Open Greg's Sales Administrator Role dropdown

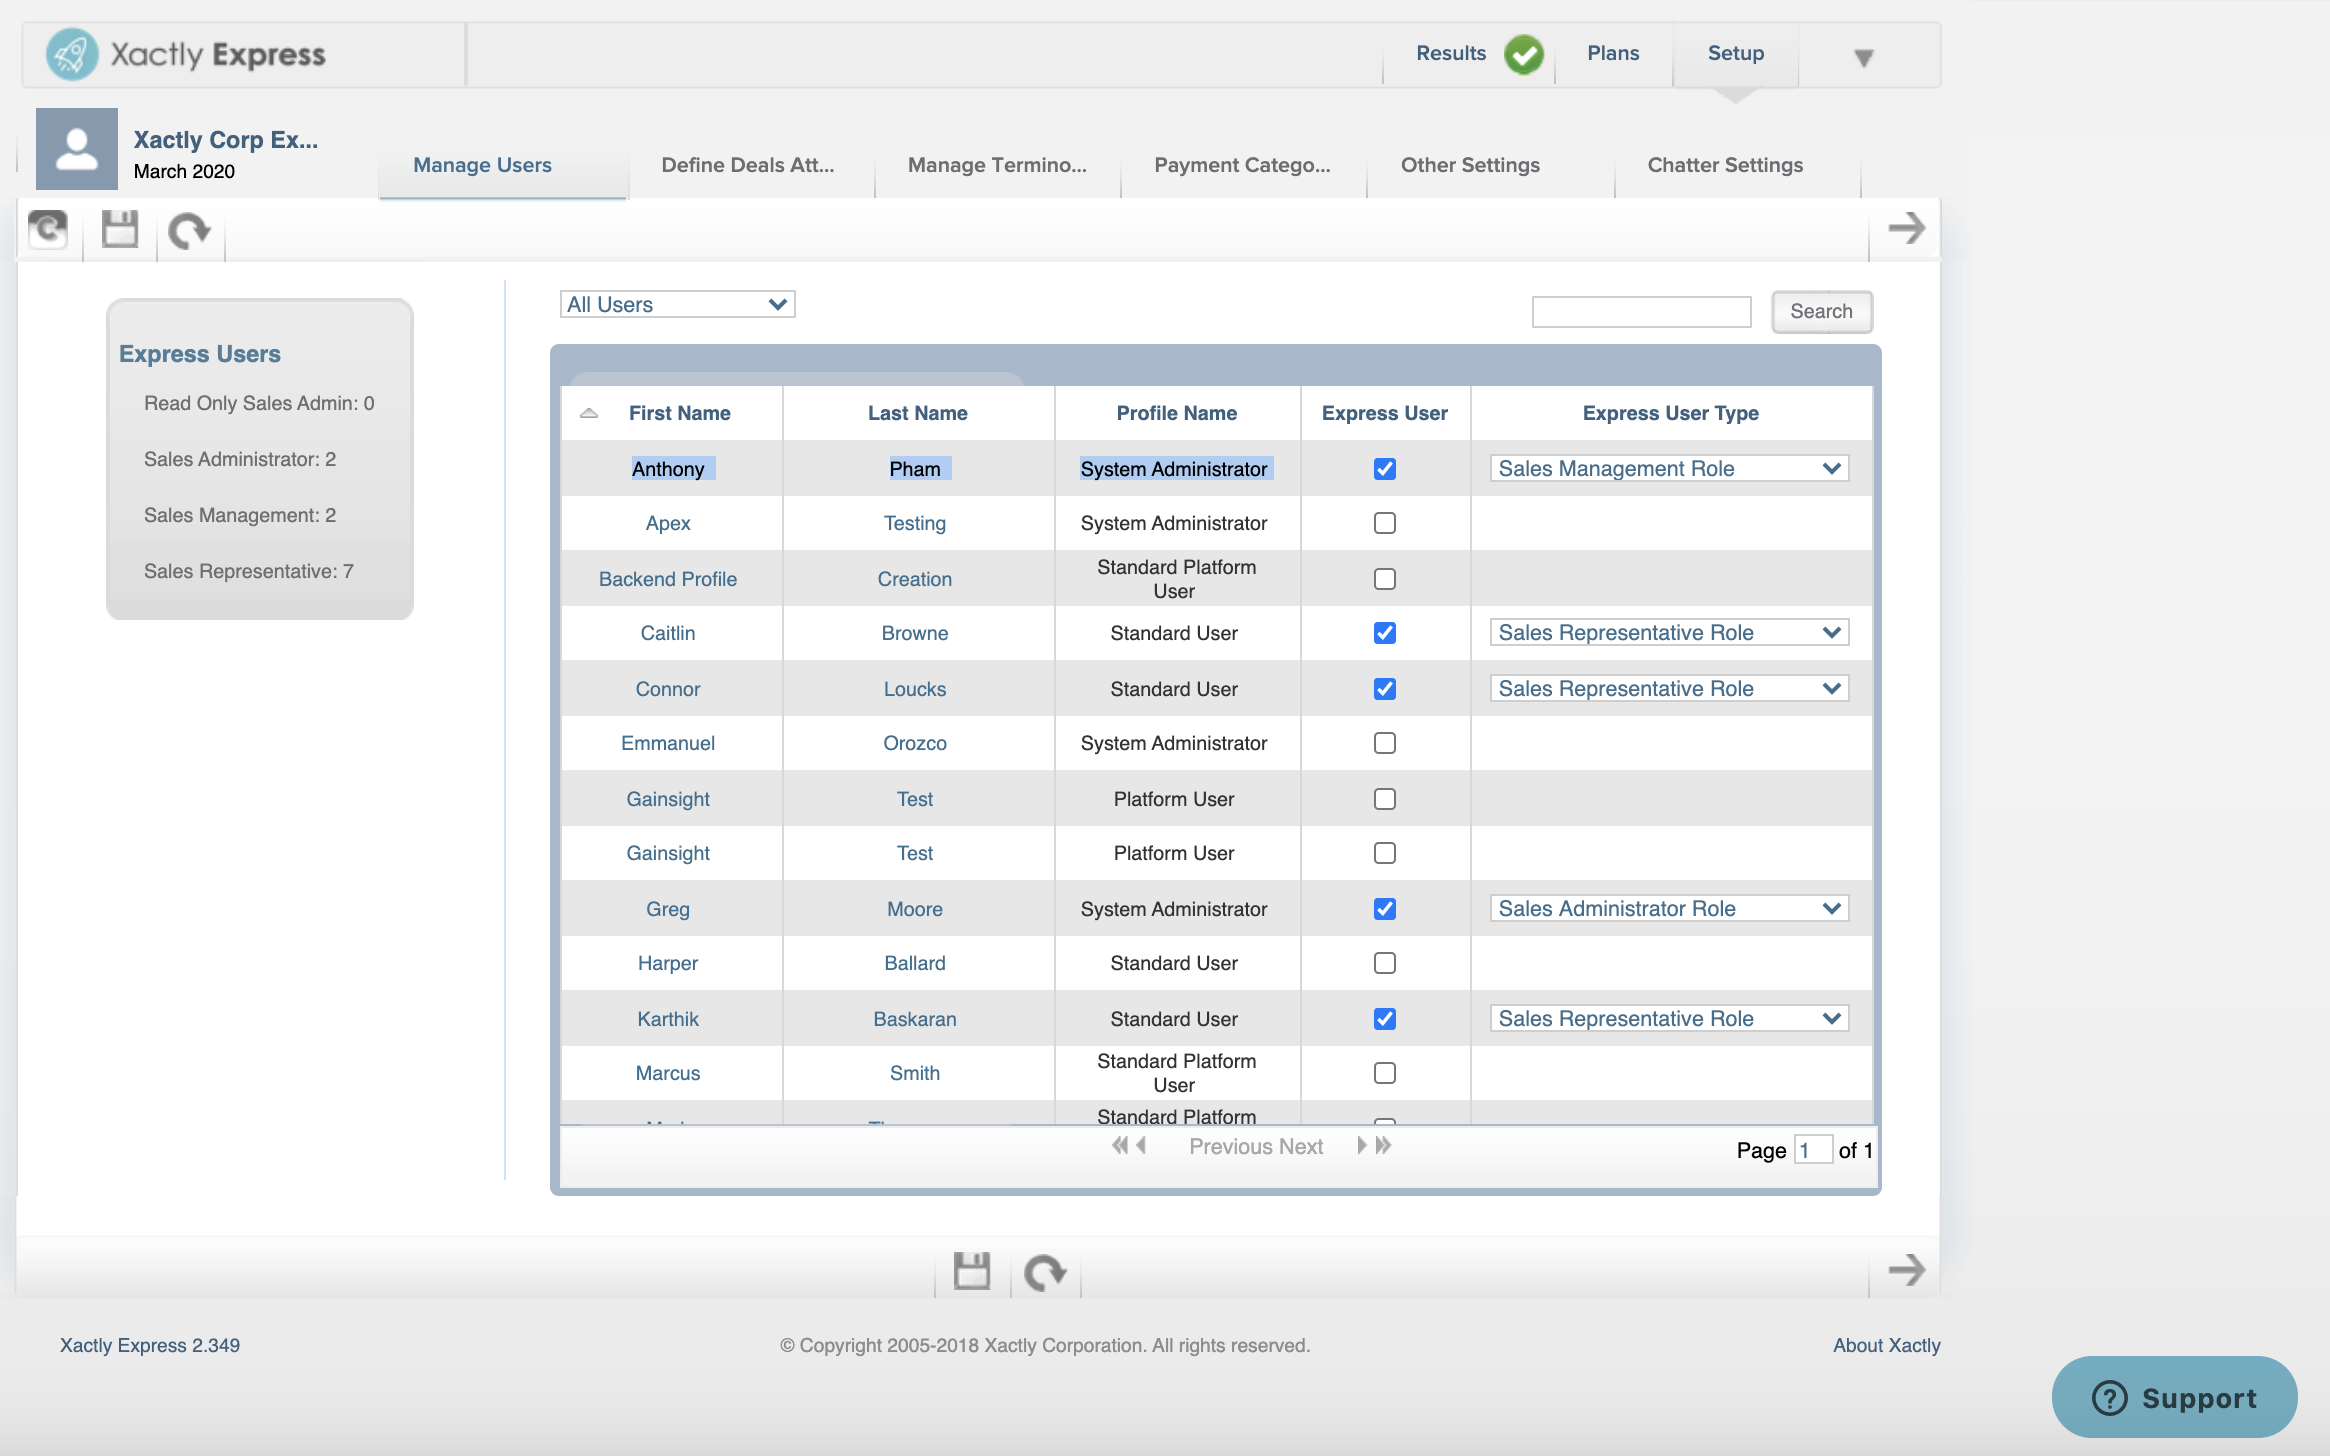(x=1669, y=908)
